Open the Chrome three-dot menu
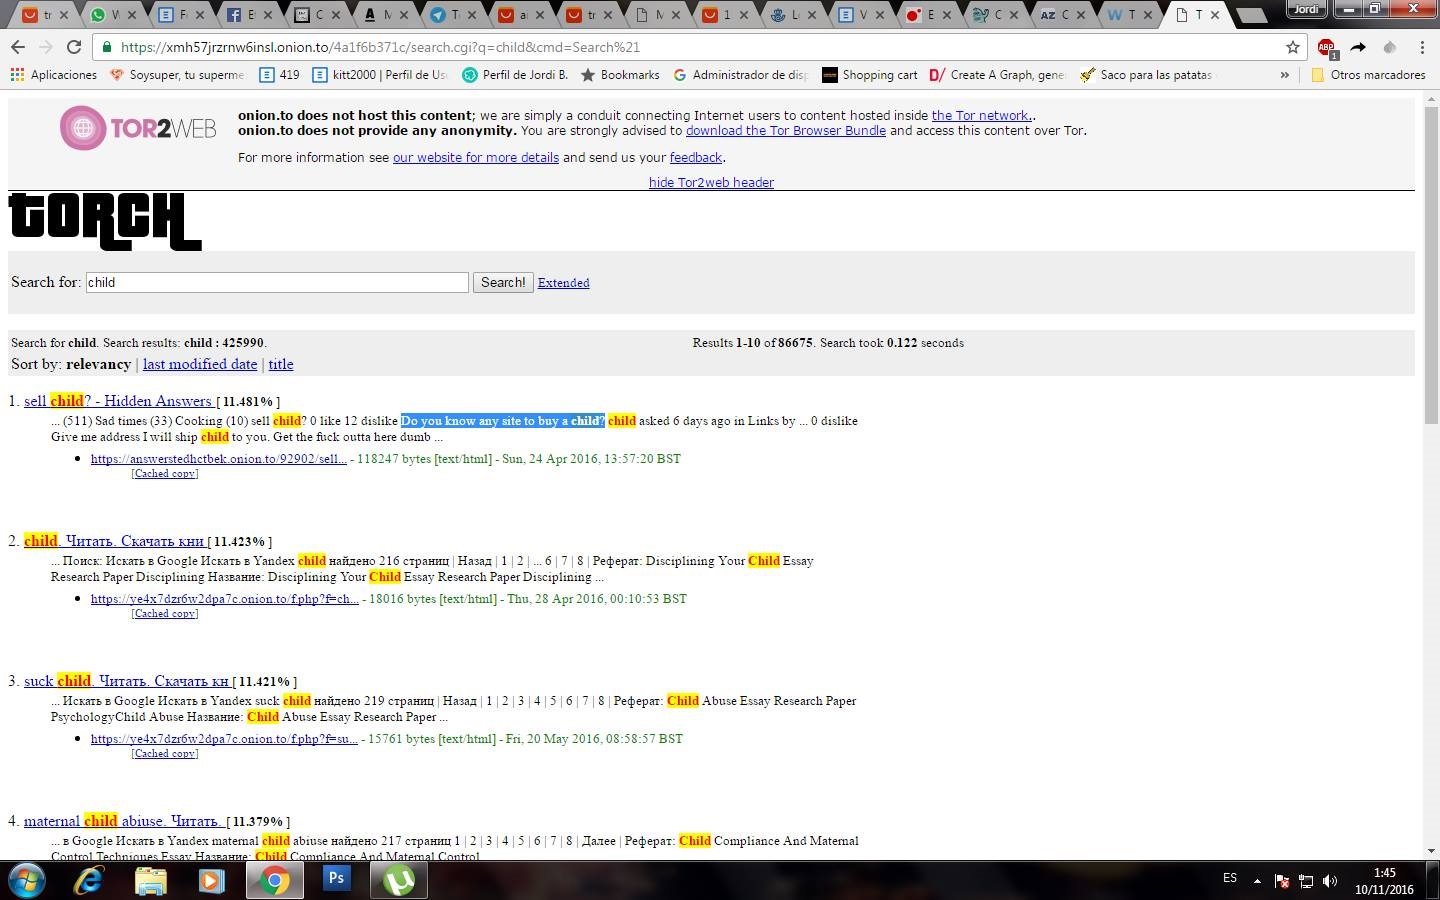 point(1422,47)
